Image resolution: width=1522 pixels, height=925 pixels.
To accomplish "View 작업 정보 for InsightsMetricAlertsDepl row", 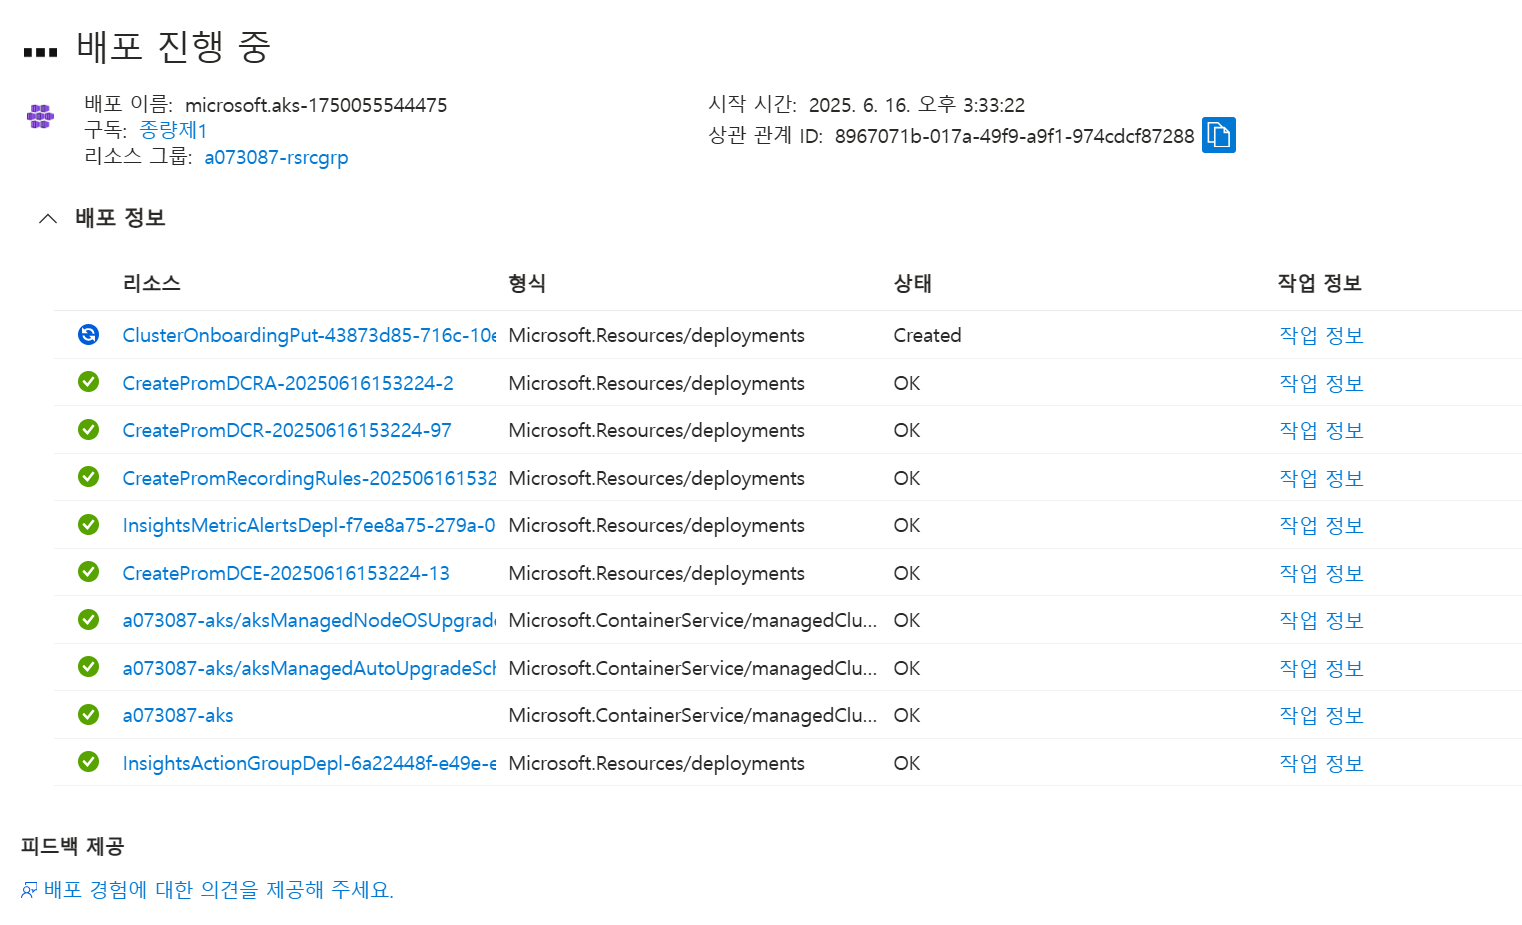I will tap(1321, 525).
